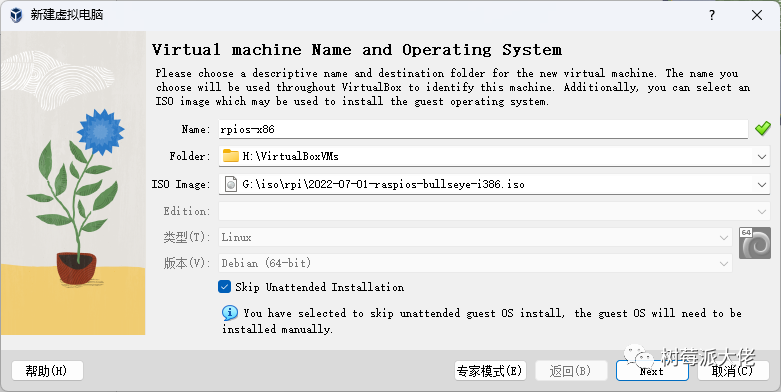Close the new virtual machine dialog
The image size is (781, 392).
pyautogui.click(x=757, y=15)
